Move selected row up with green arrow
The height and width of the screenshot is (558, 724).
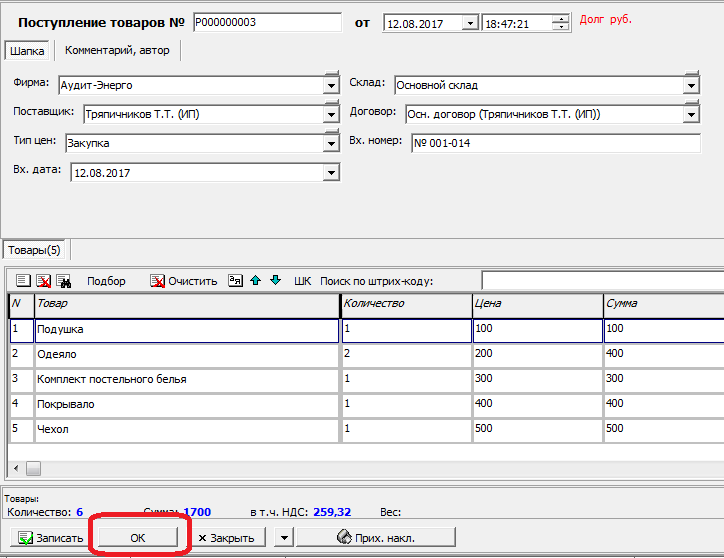(256, 281)
